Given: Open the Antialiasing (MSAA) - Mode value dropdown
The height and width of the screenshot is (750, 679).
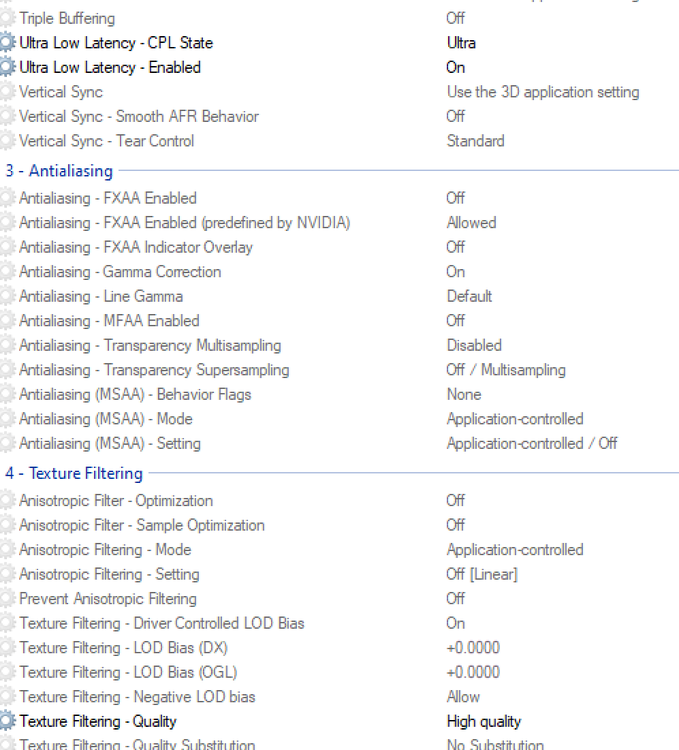Looking at the screenshot, I should pos(514,419).
